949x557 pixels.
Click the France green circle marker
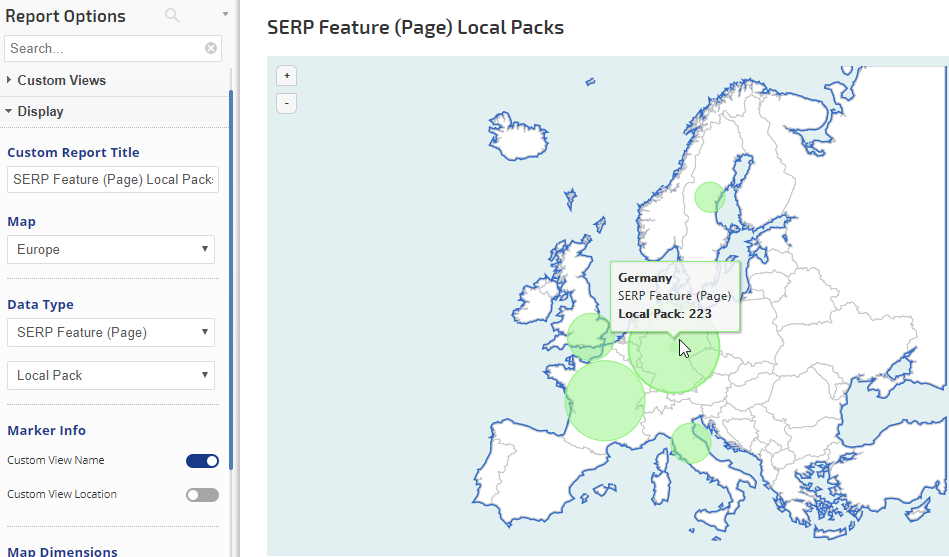click(x=605, y=401)
